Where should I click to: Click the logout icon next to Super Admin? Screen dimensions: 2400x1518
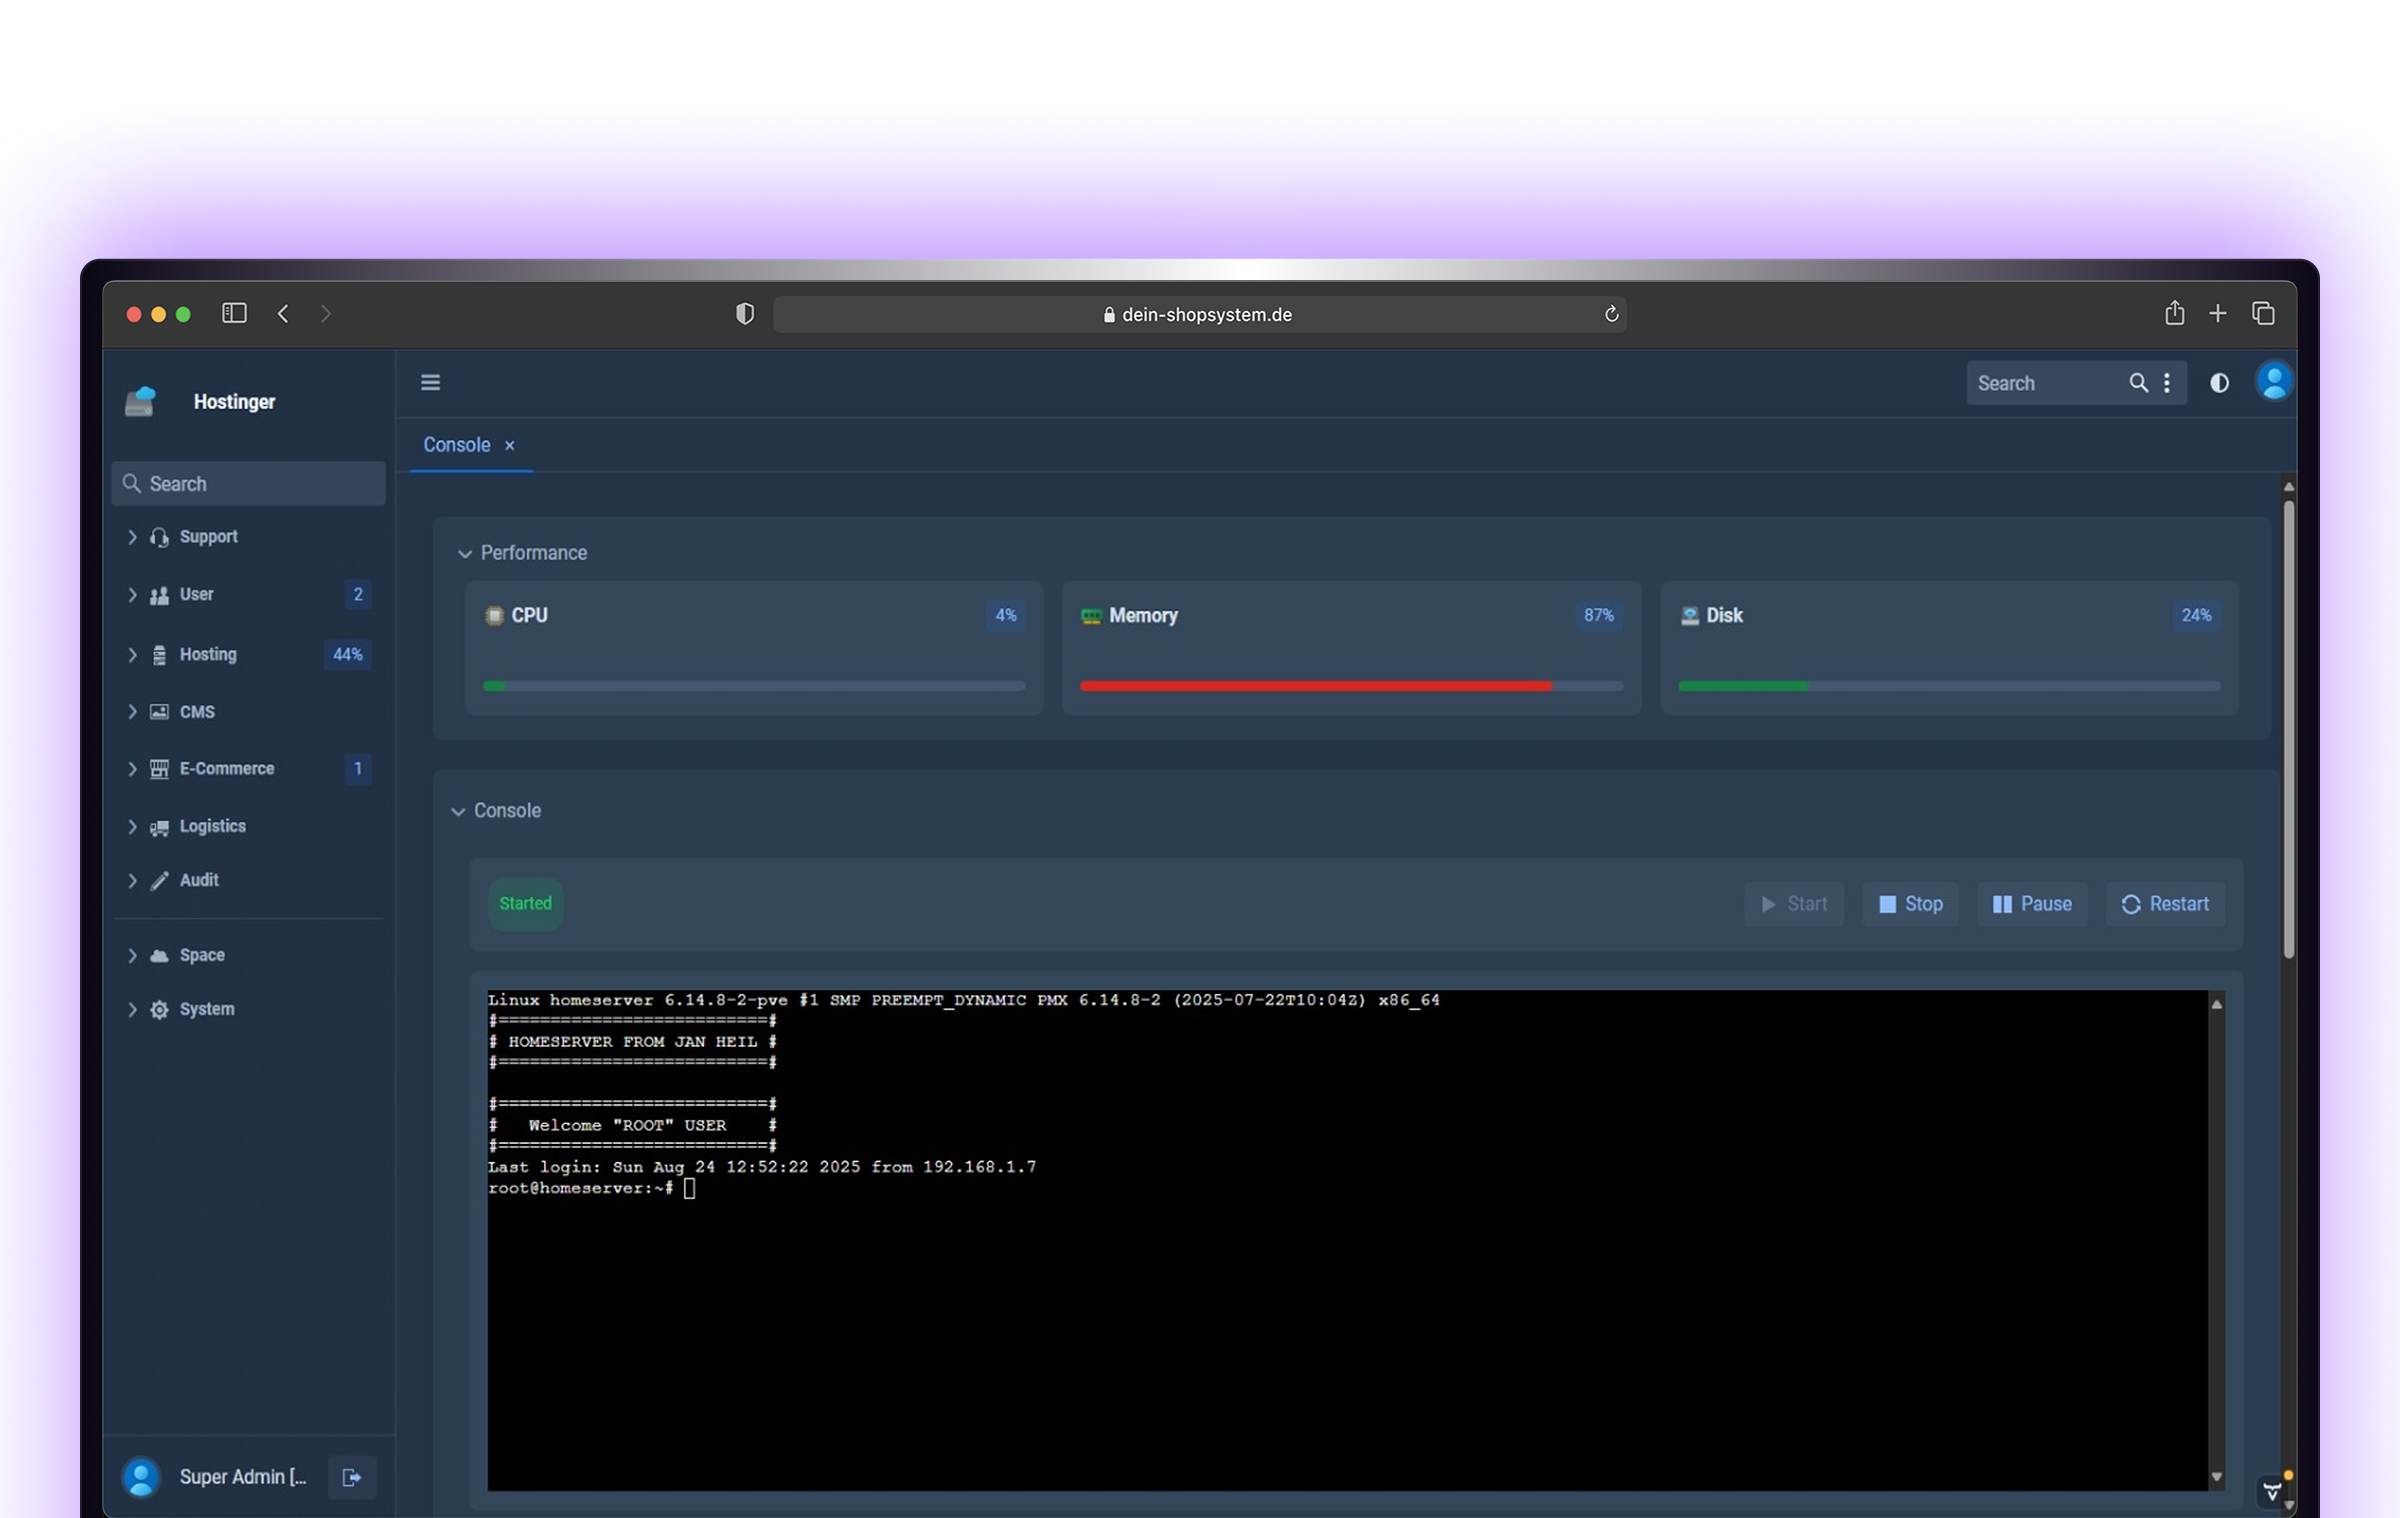(x=351, y=1477)
